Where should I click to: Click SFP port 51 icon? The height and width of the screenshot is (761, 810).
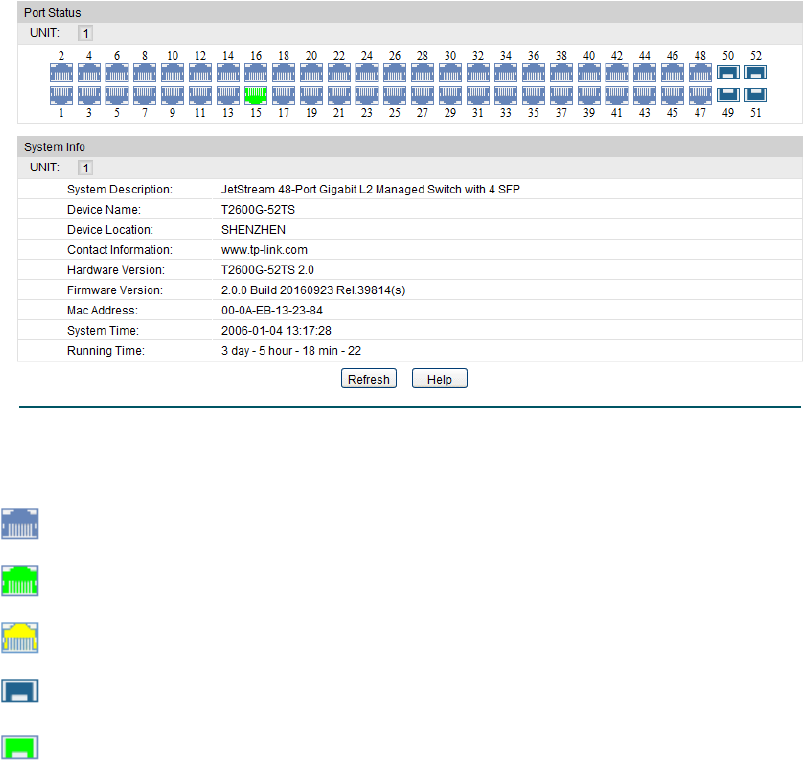pyautogui.click(x=756, y=95)
